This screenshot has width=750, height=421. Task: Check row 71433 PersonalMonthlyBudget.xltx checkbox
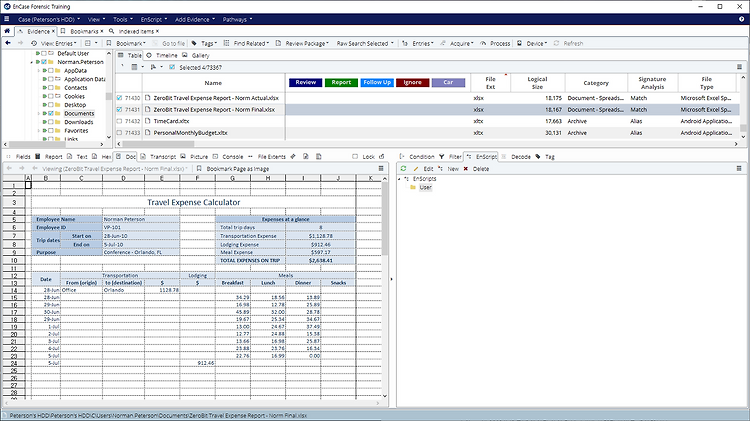click(x=120, y=133)
